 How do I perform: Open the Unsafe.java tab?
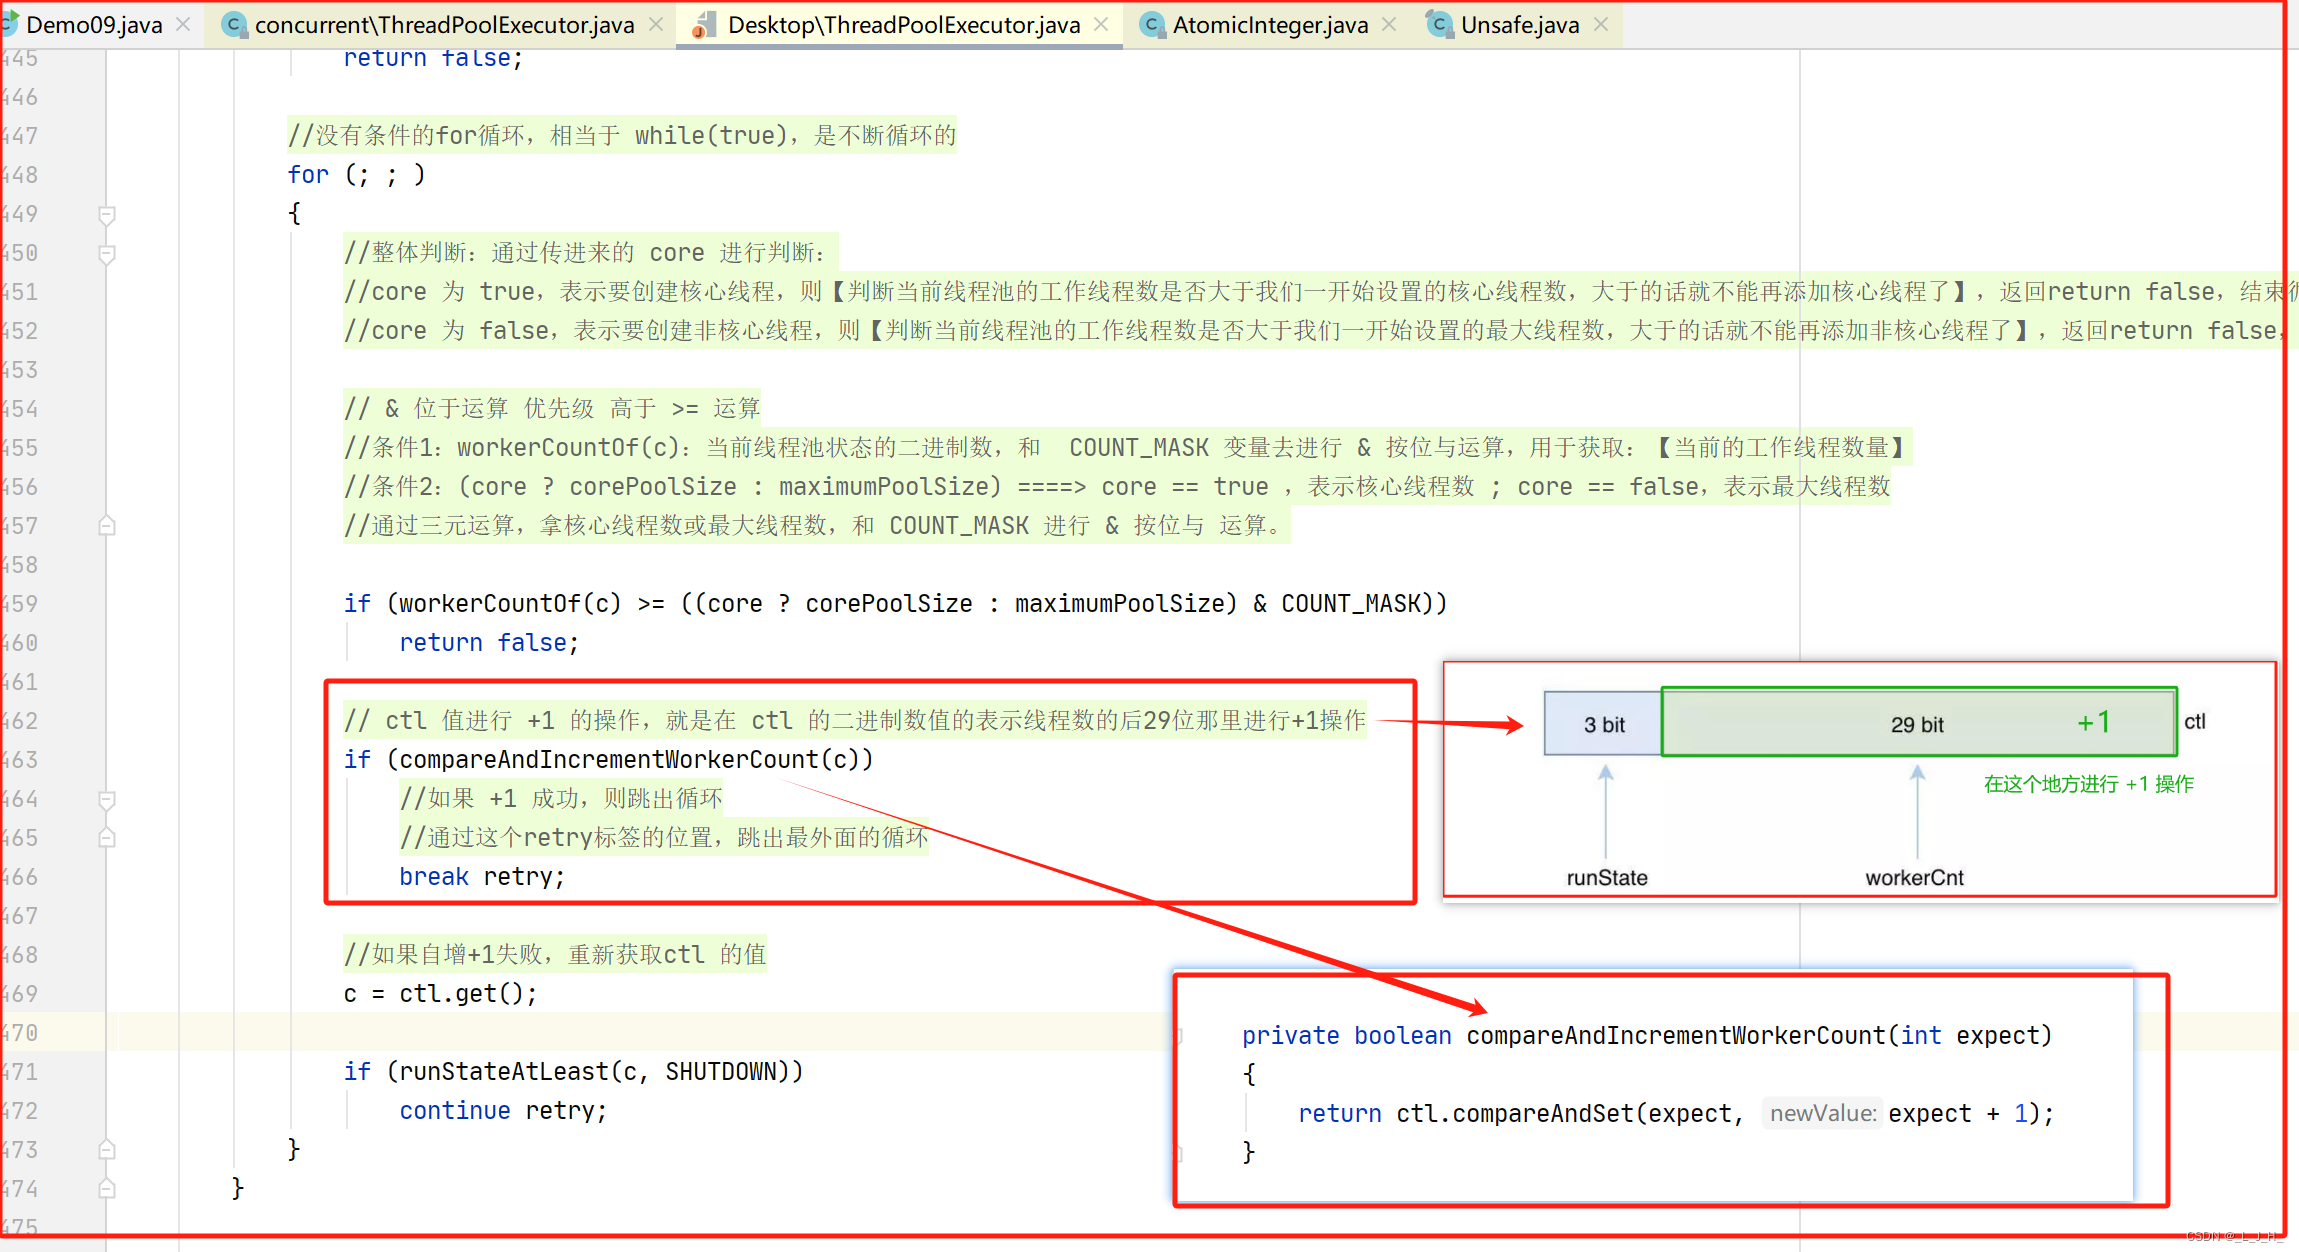click(x=1519, y=25)
